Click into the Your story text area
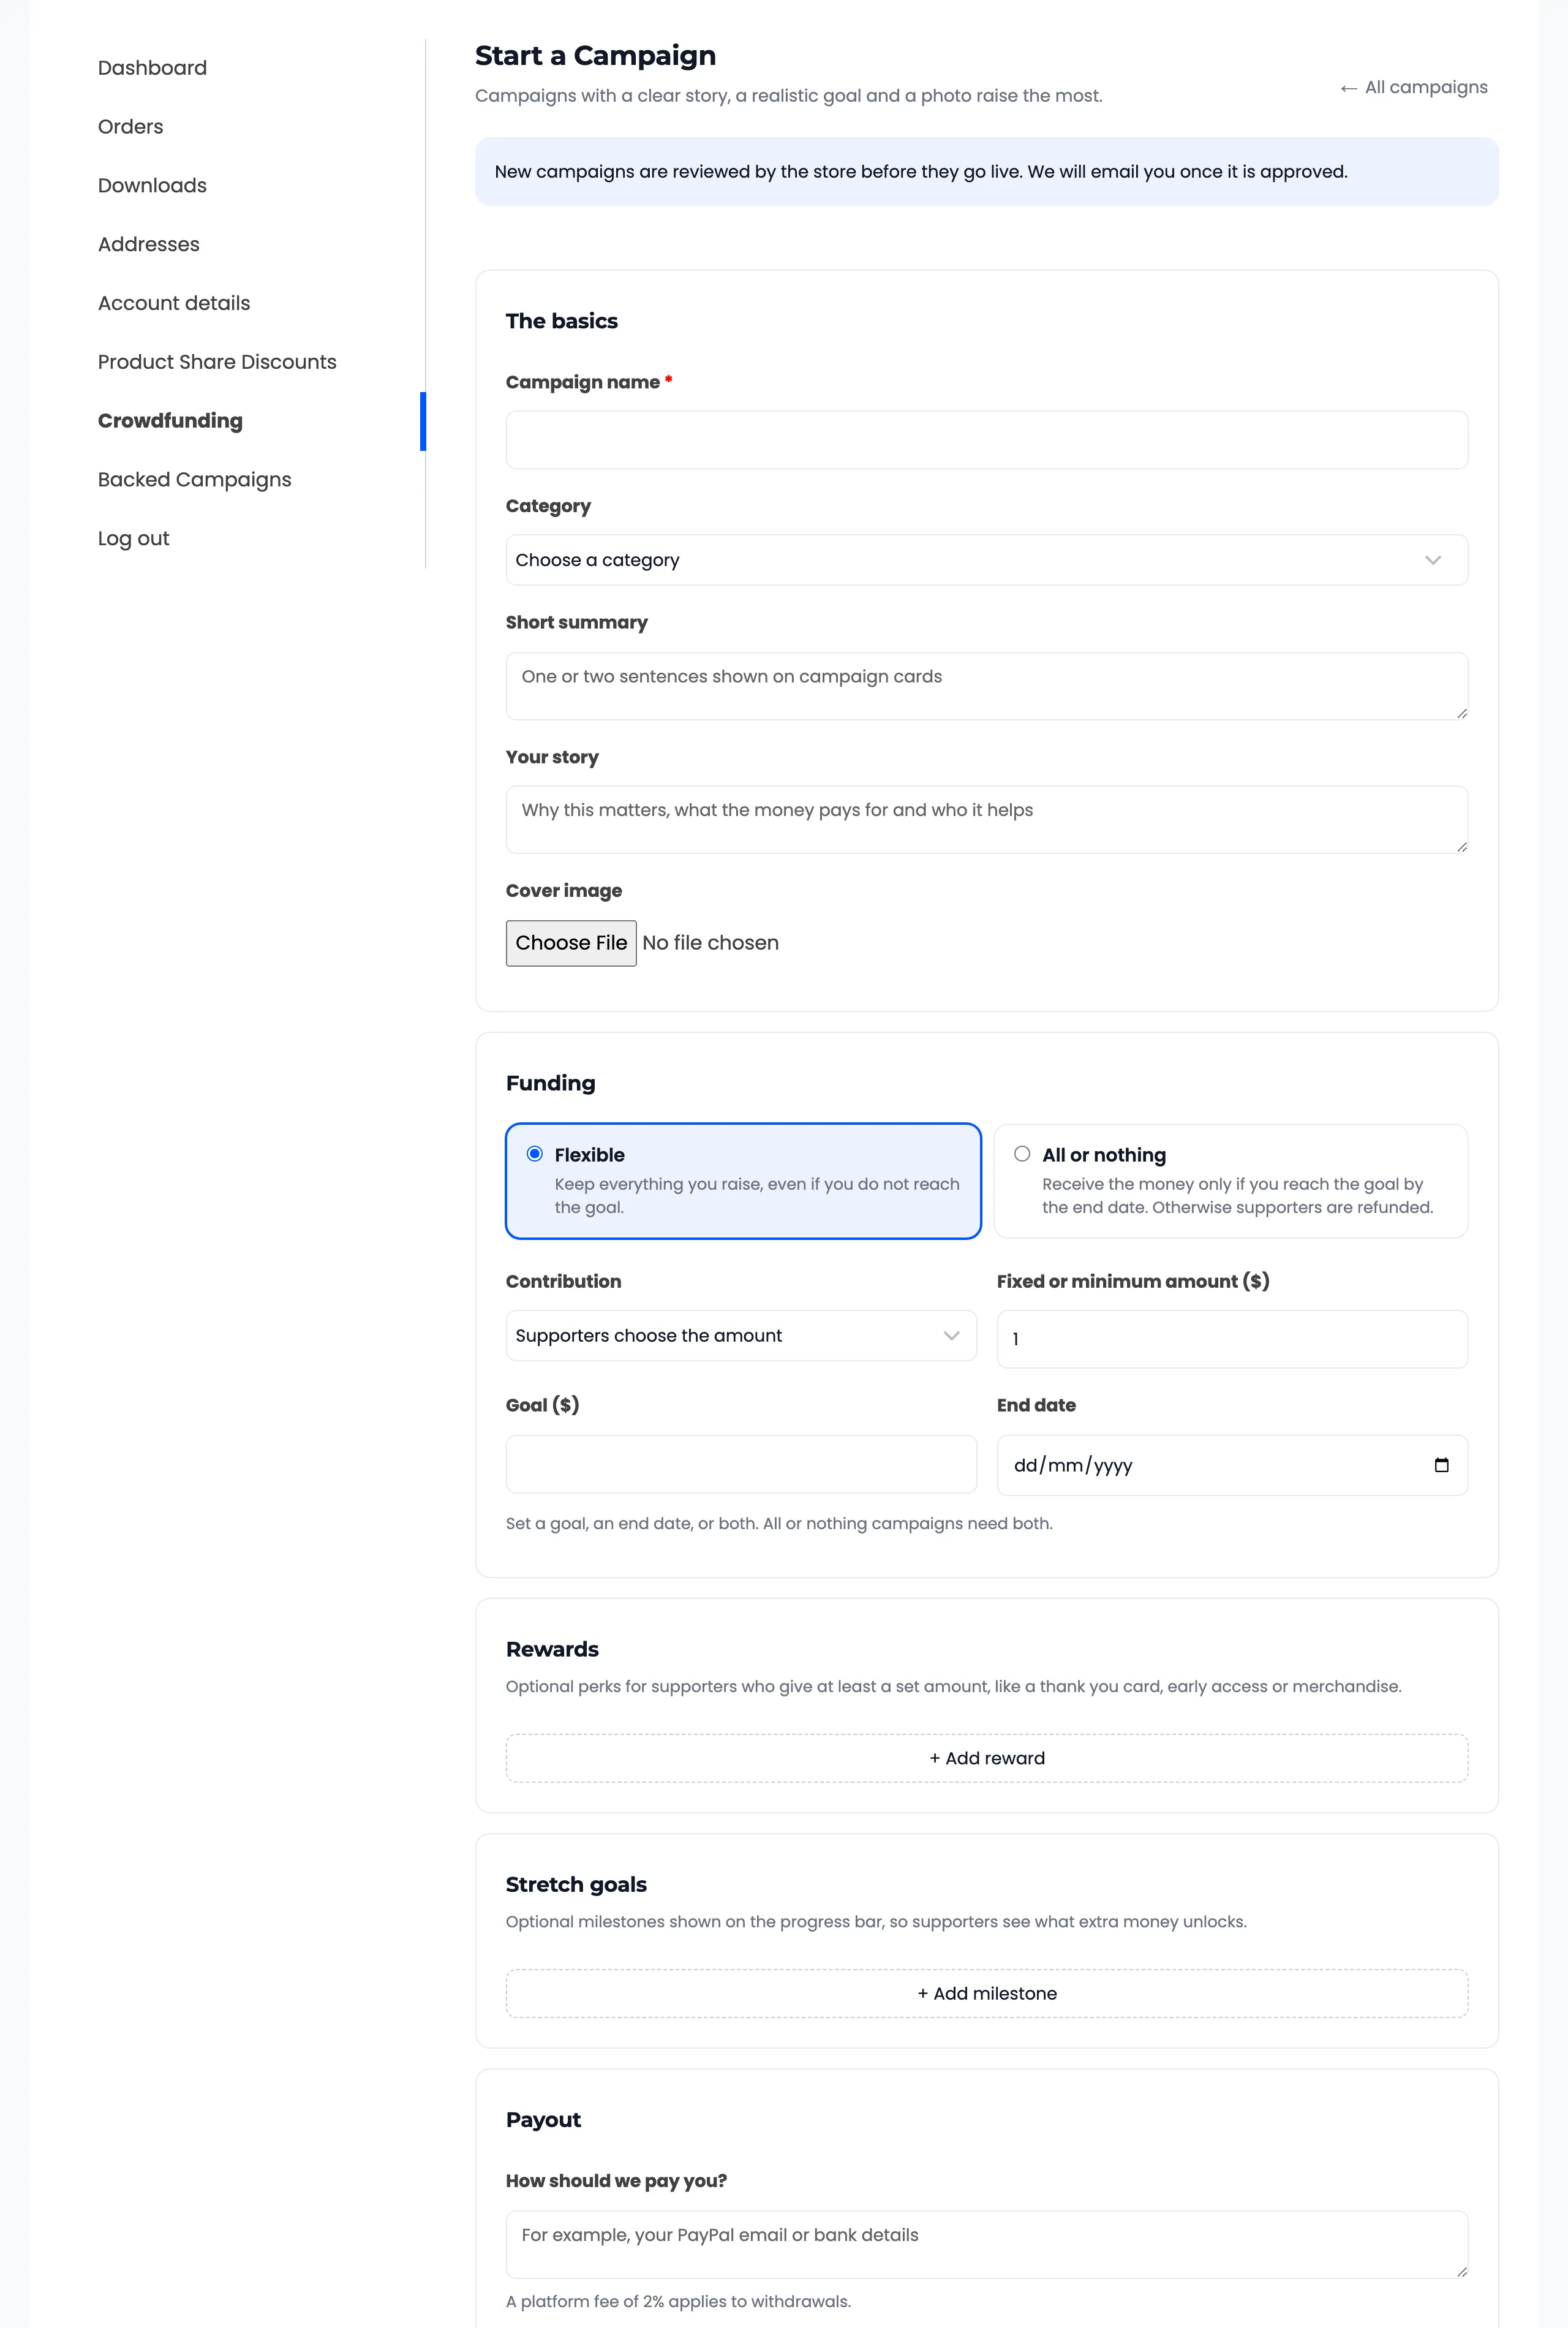Viewport: 1568px width, 2328px height. pyautogui.click(x=986, y=820)
